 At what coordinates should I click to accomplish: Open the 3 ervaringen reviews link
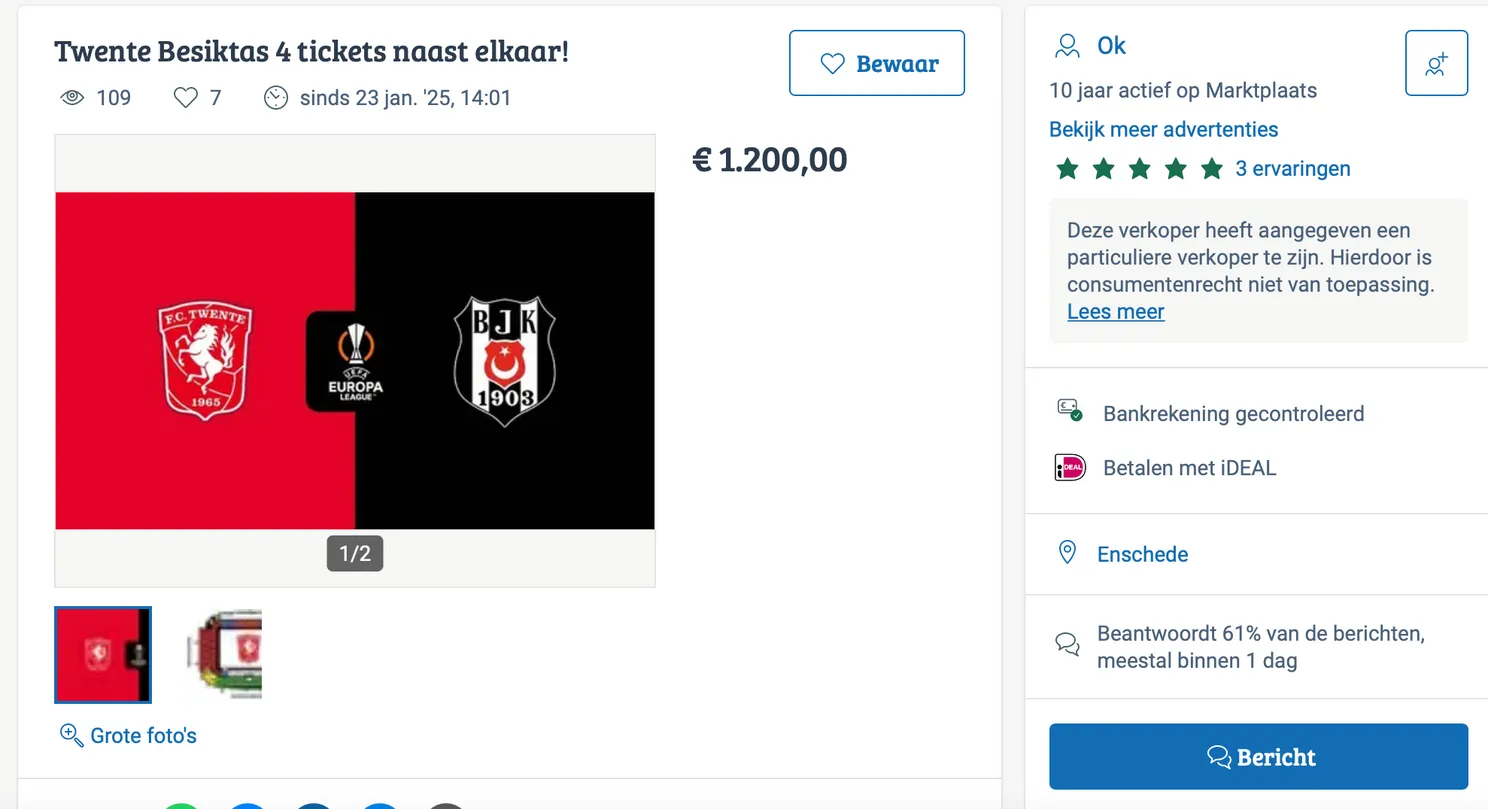1293,168
